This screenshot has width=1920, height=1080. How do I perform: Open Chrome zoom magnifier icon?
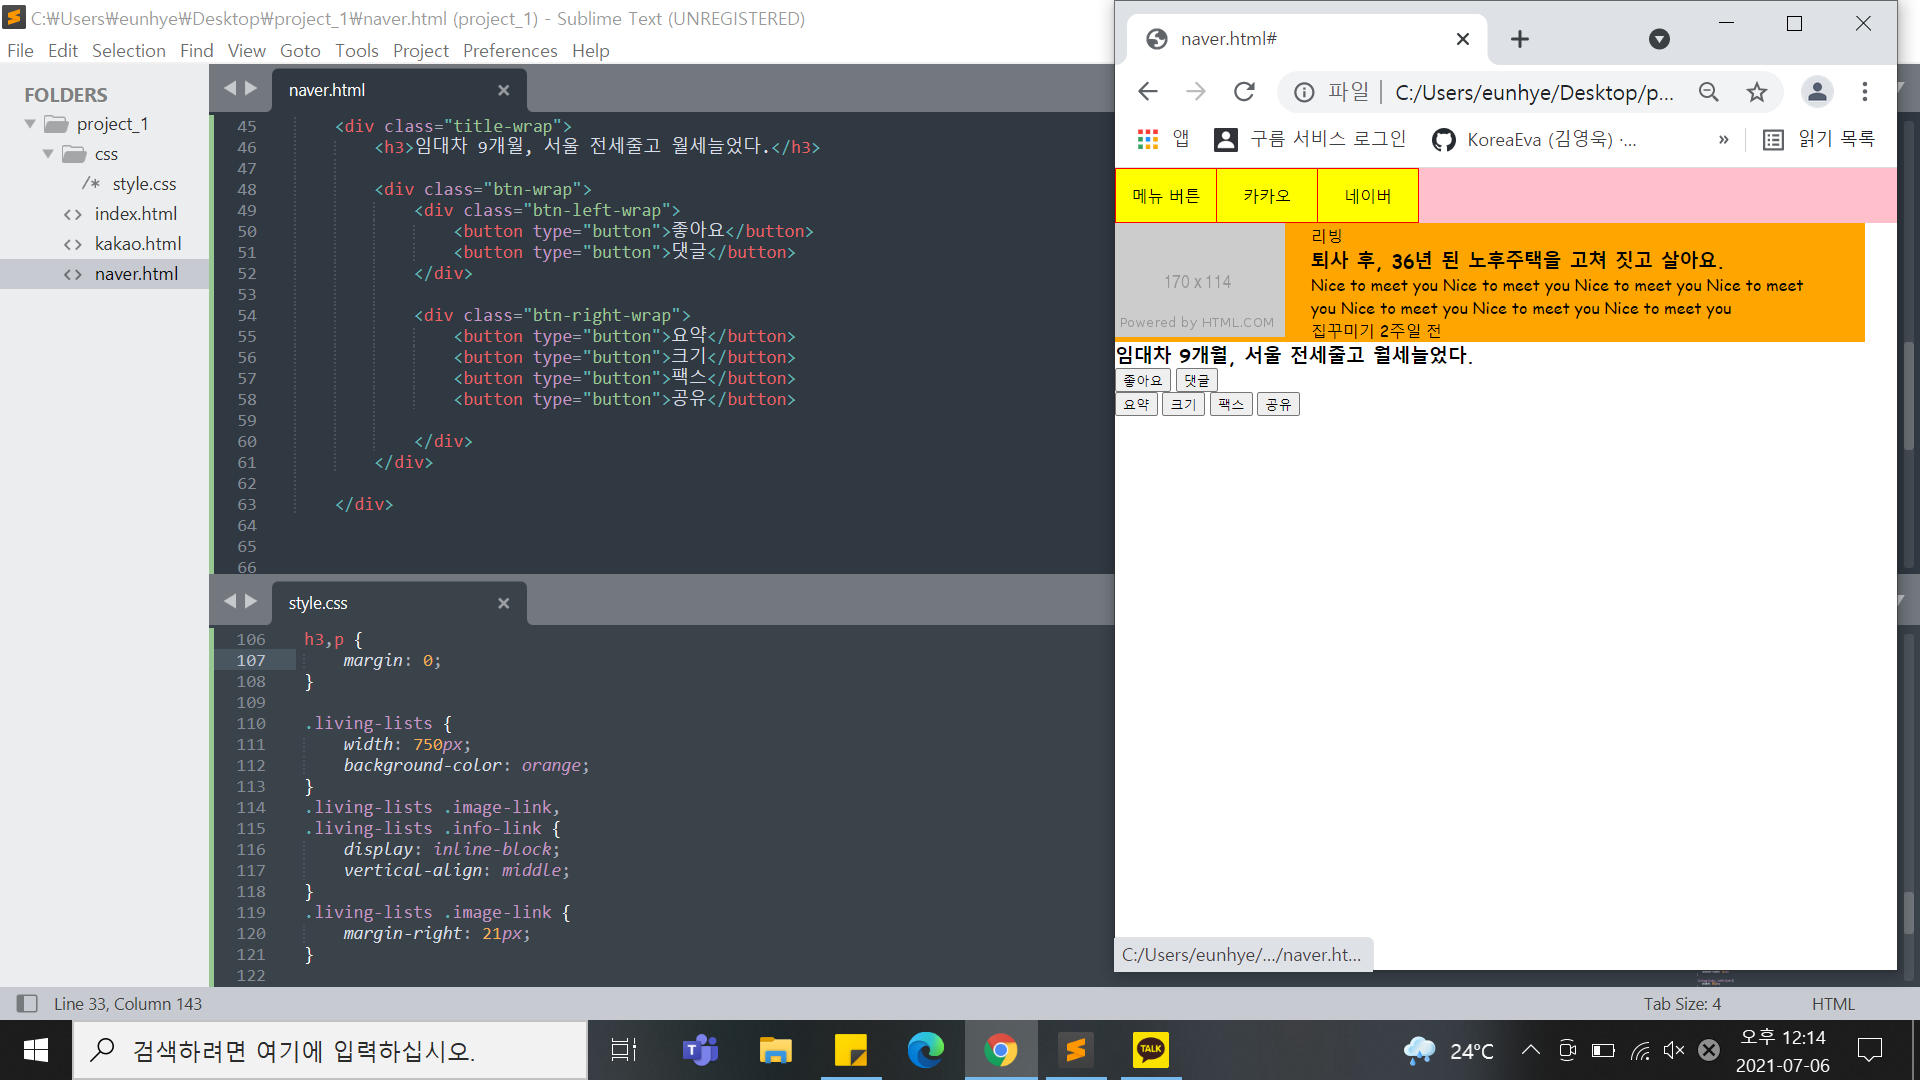tap(1709, 92)
